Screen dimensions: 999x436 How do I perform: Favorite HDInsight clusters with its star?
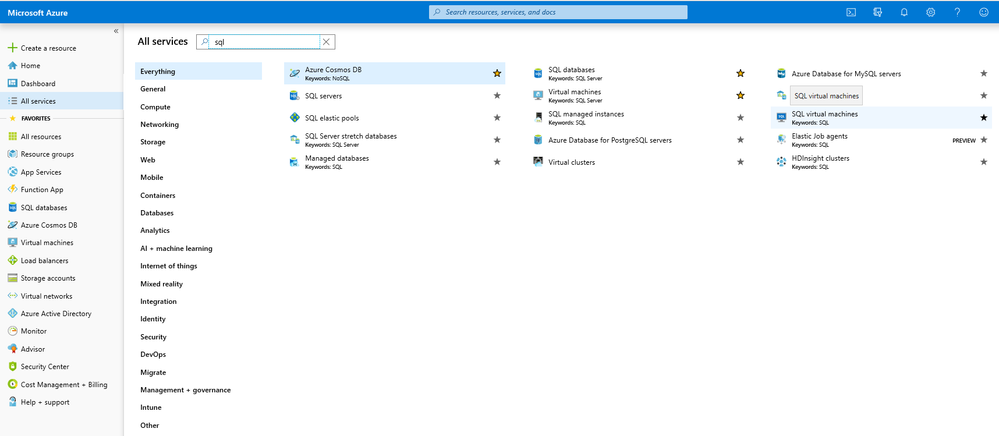(984, 162)
